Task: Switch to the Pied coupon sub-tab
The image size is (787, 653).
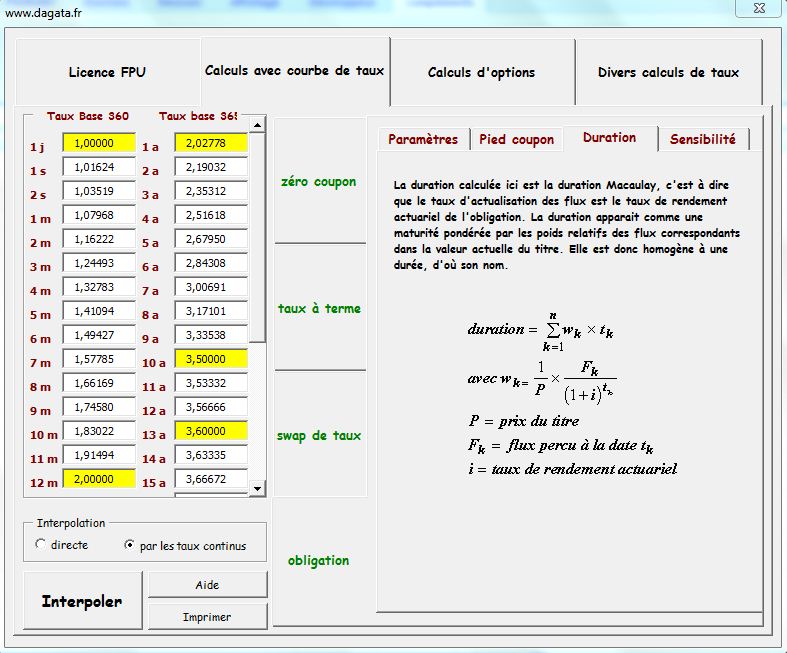Action: [x=516, y=139]
